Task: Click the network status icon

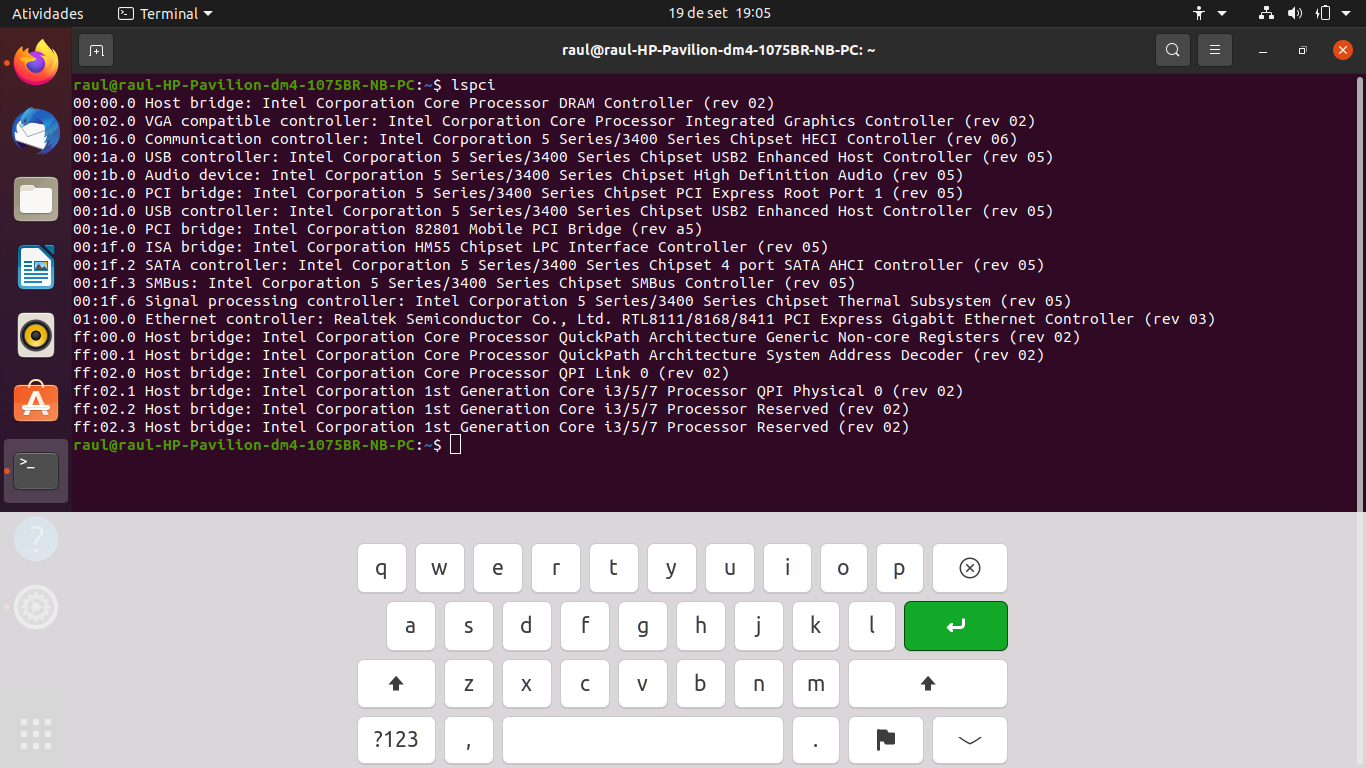Action: tap(1267, 13)
